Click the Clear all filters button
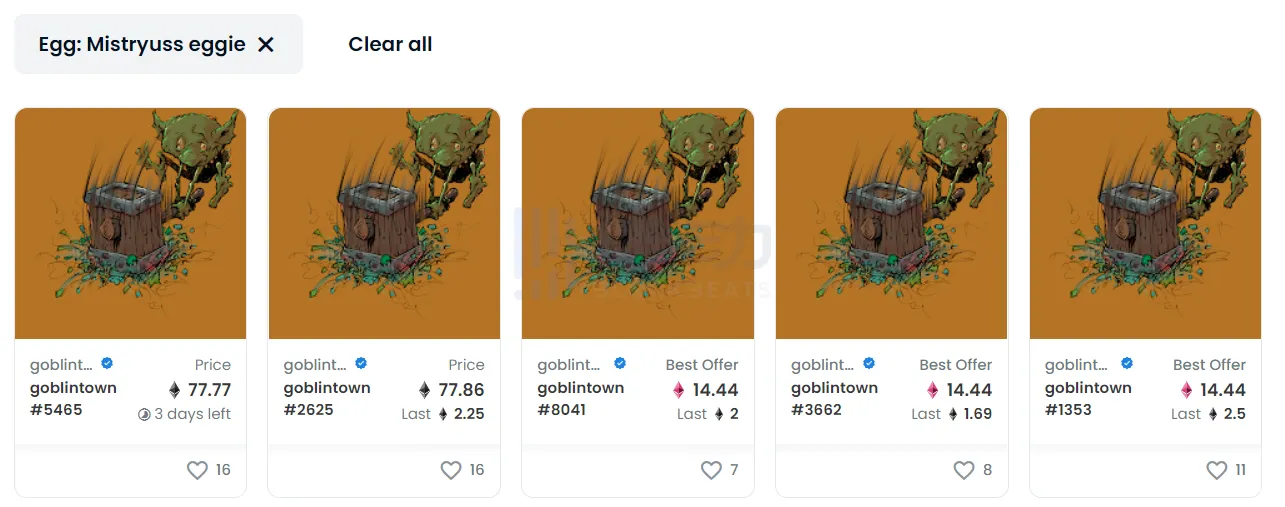This screenshot has height=507, width=1285. [390, 44]
